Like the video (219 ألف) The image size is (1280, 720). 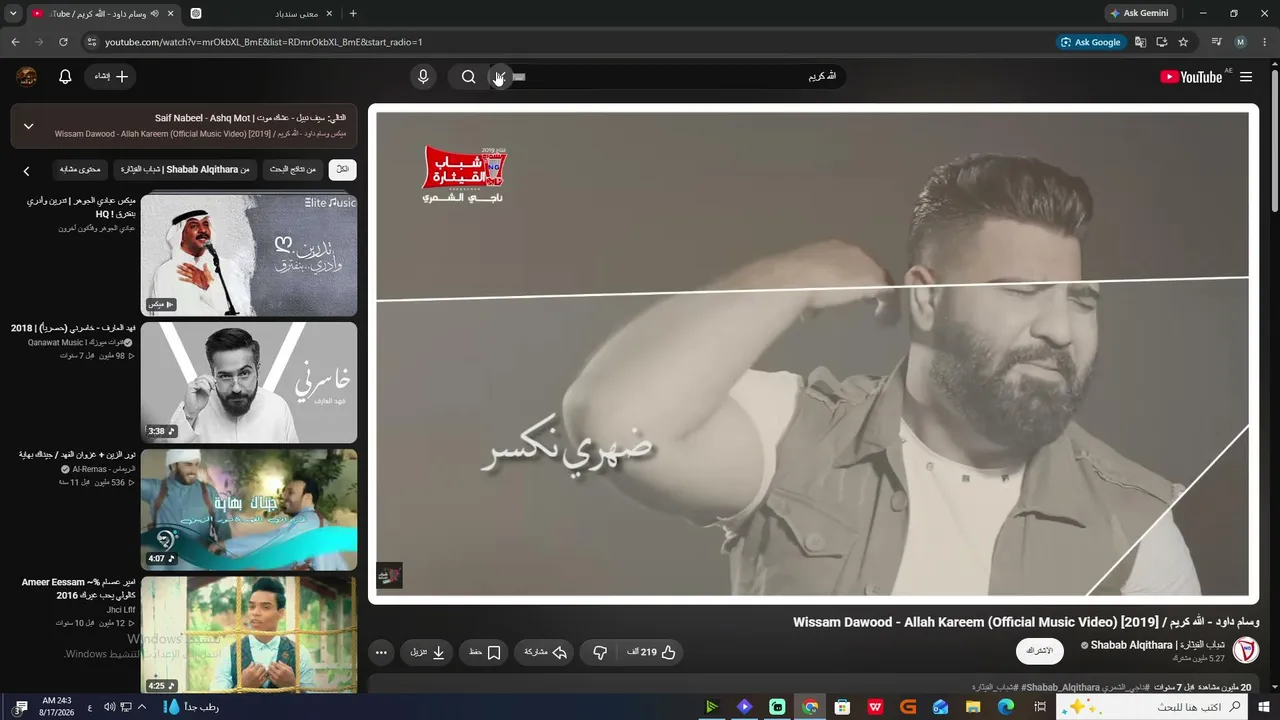[x=652, y=652]
